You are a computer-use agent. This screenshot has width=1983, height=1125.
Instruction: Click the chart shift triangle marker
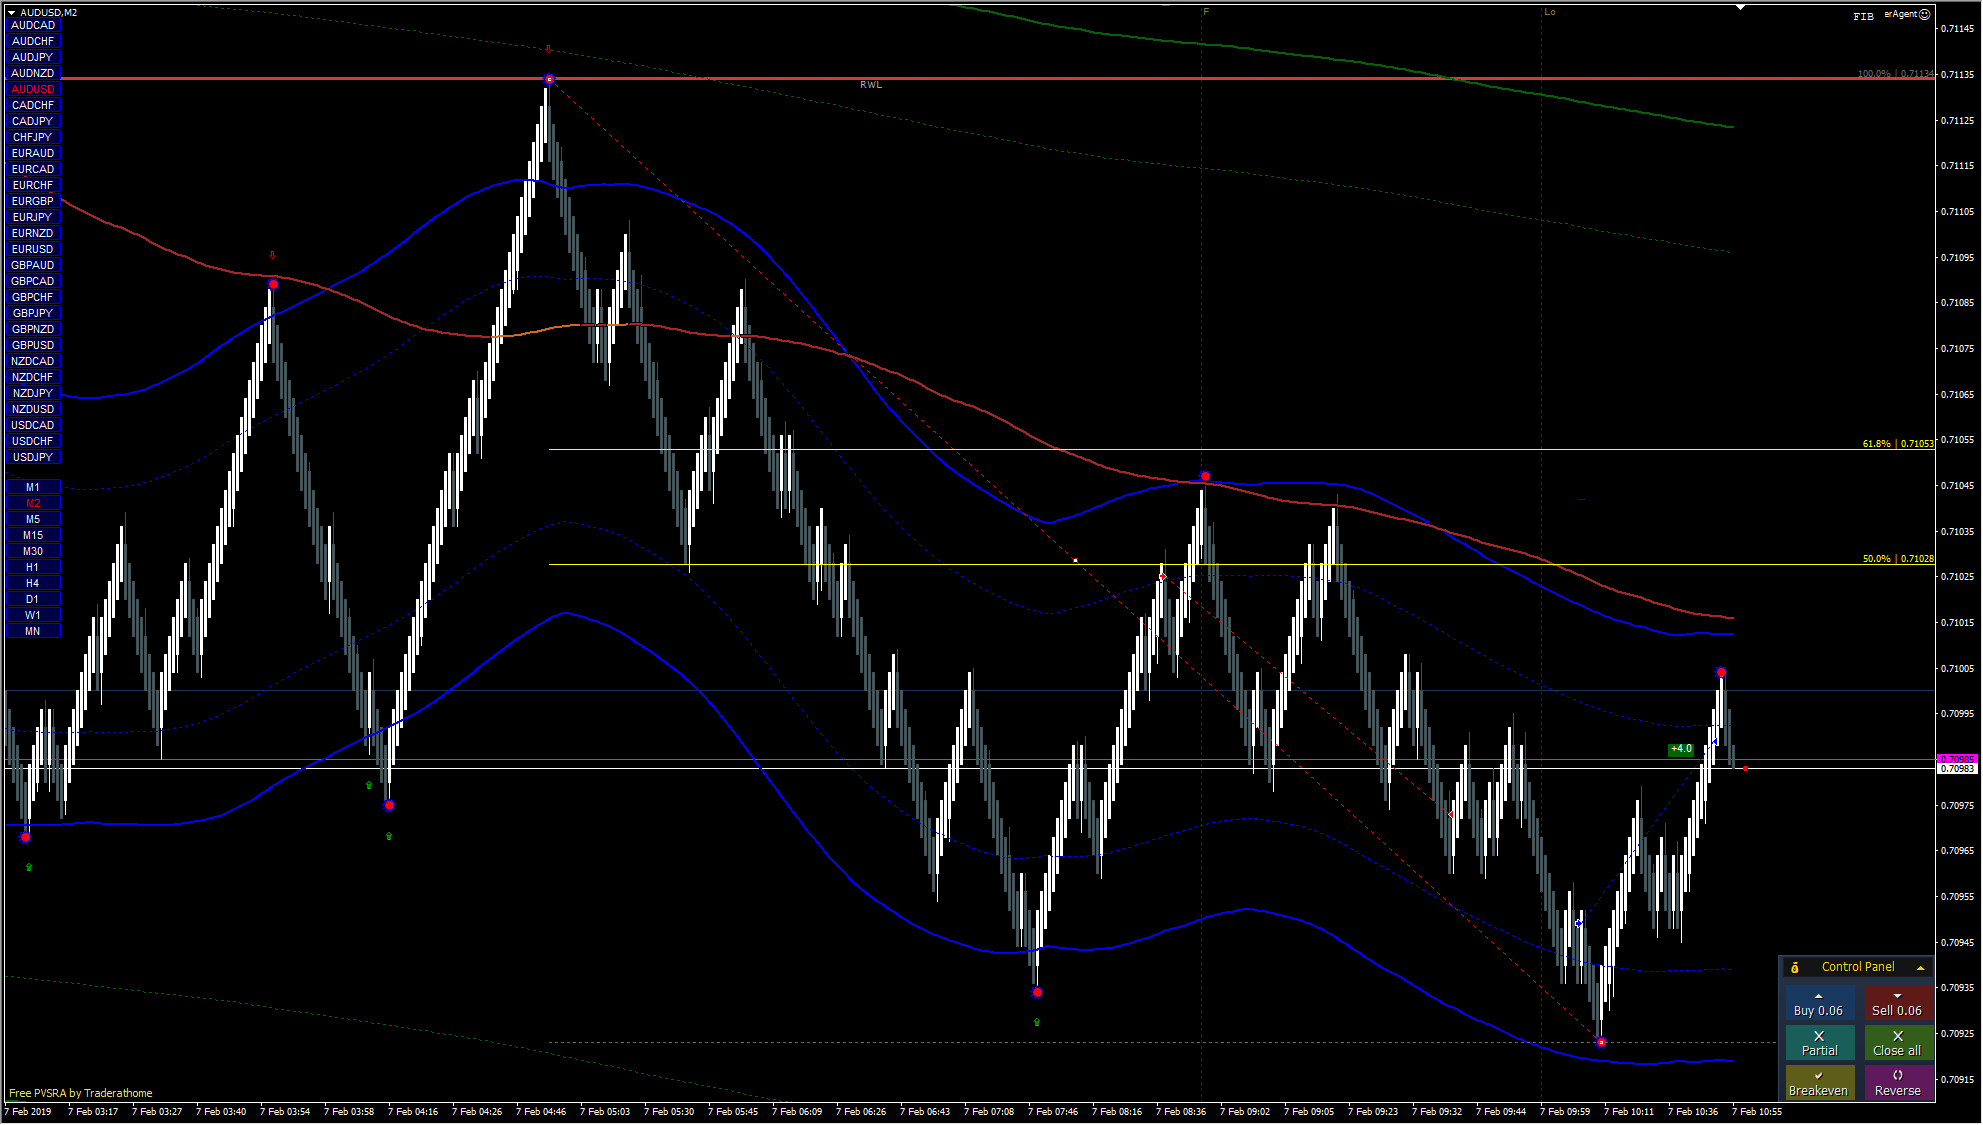1740,7
